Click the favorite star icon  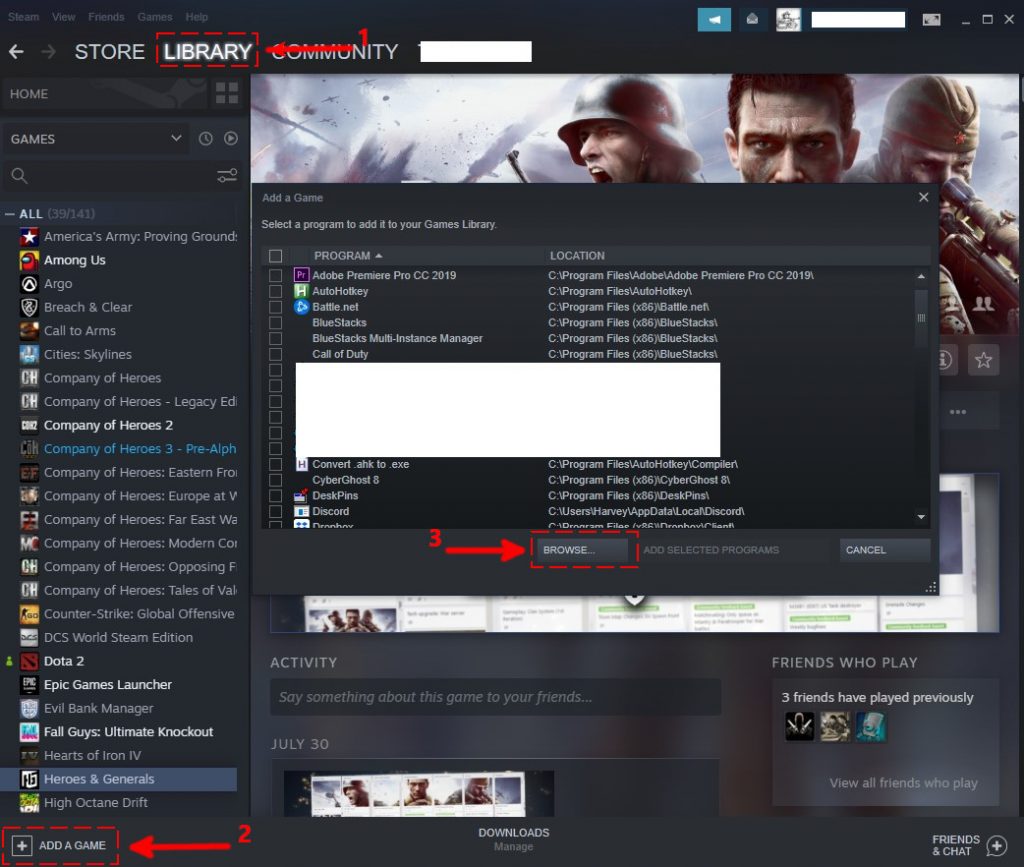click(x=983, y=360)
